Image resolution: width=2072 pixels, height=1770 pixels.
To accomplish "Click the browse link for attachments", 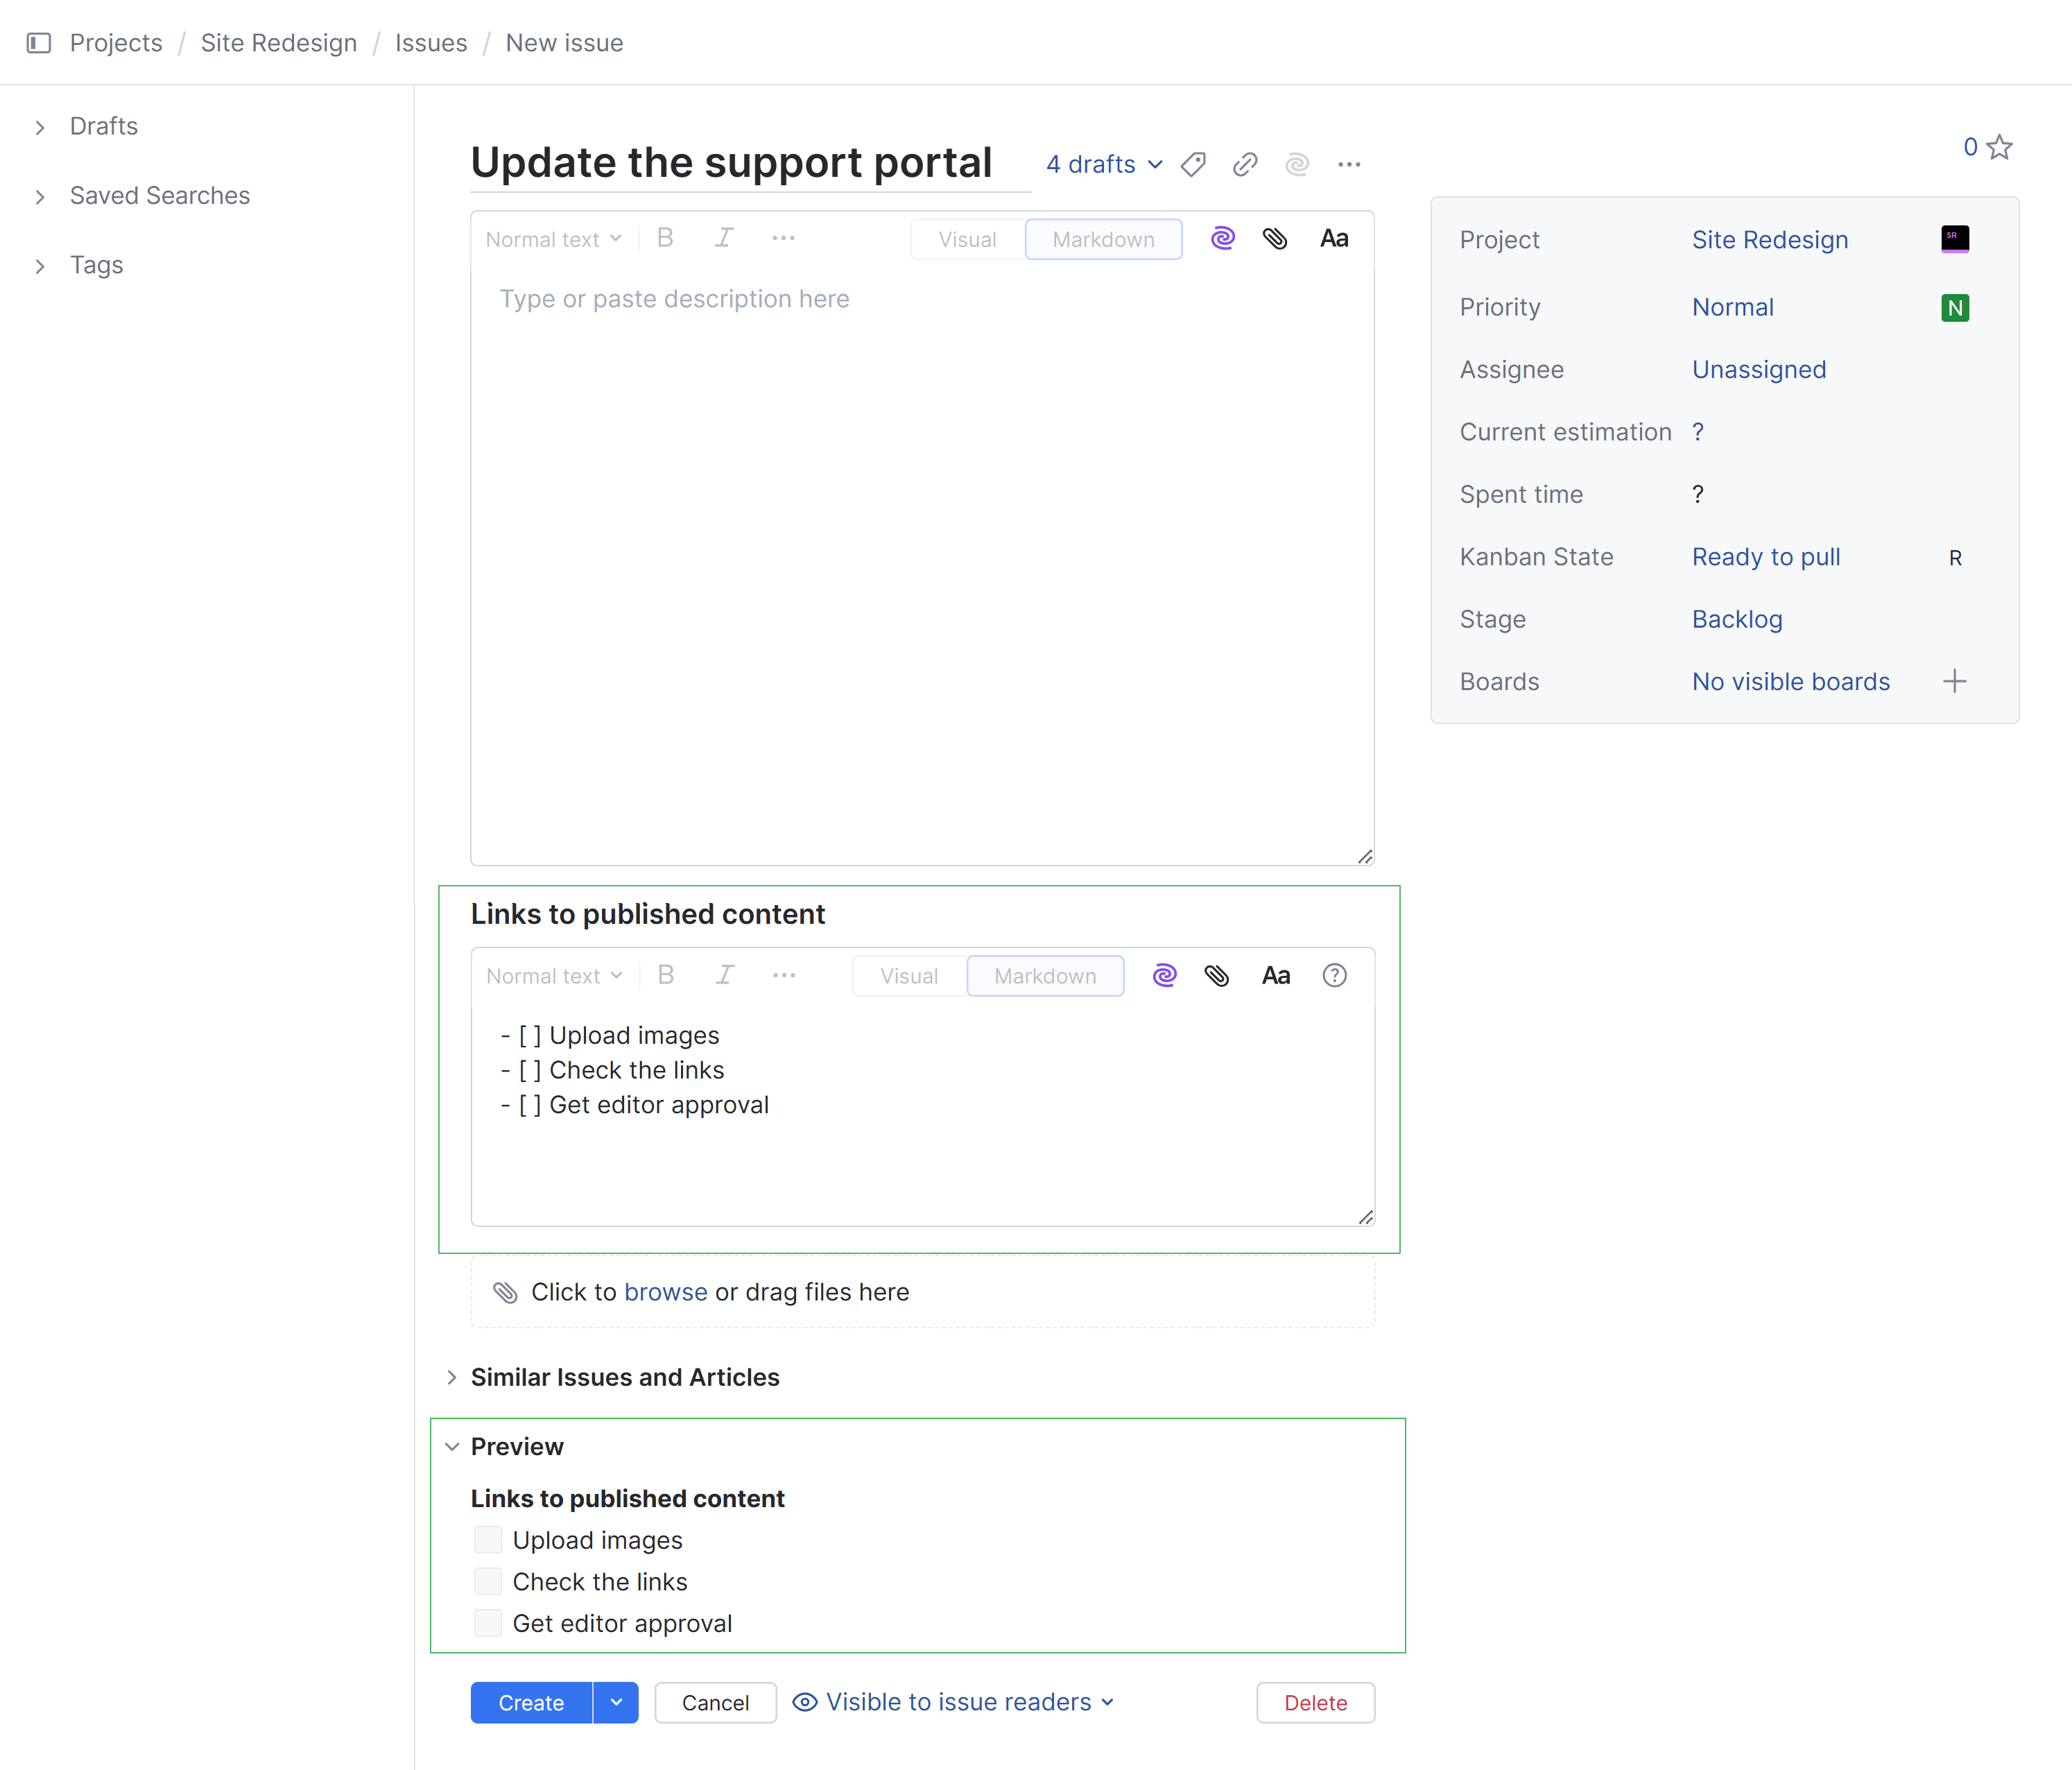I will click(x=665, y=1292).
